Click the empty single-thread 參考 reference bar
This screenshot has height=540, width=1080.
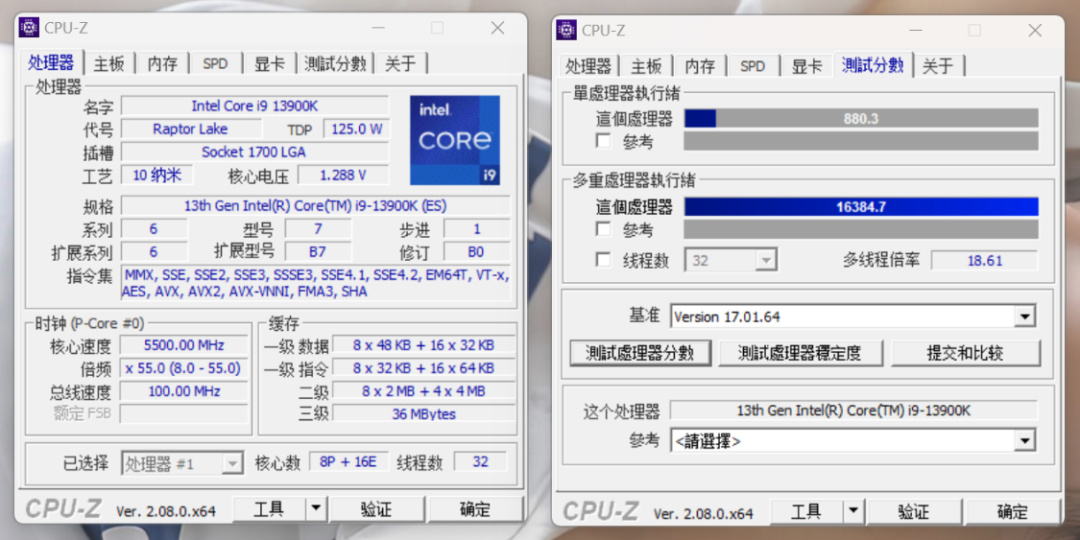(861, 141)
